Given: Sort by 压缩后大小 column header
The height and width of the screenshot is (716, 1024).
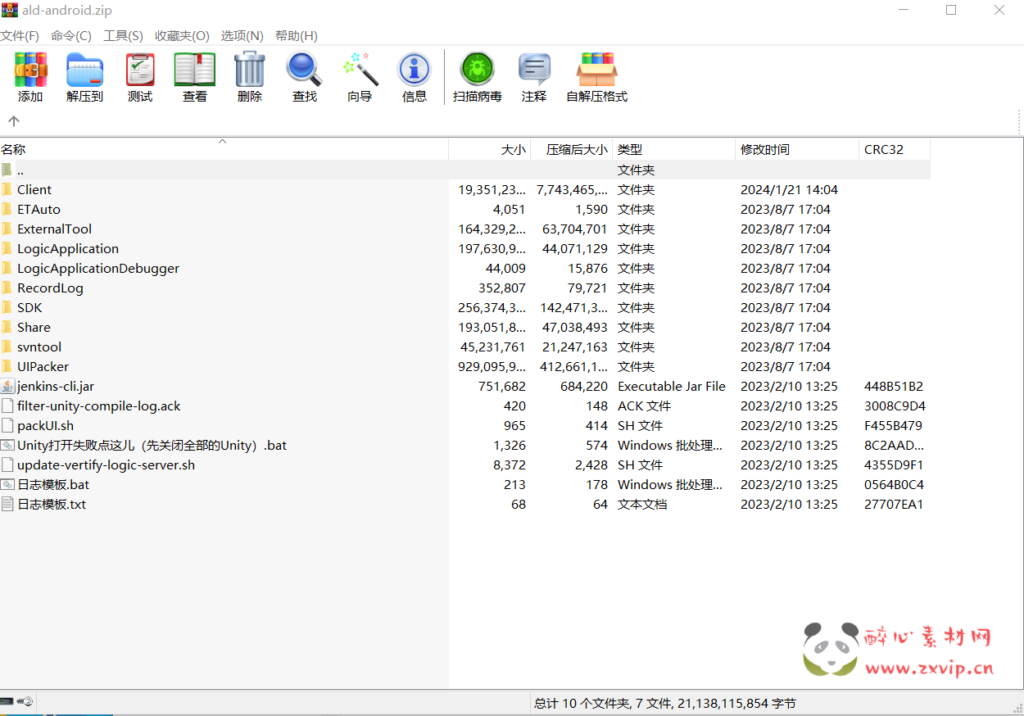Looking at the screenshot, I should (576, 150).
